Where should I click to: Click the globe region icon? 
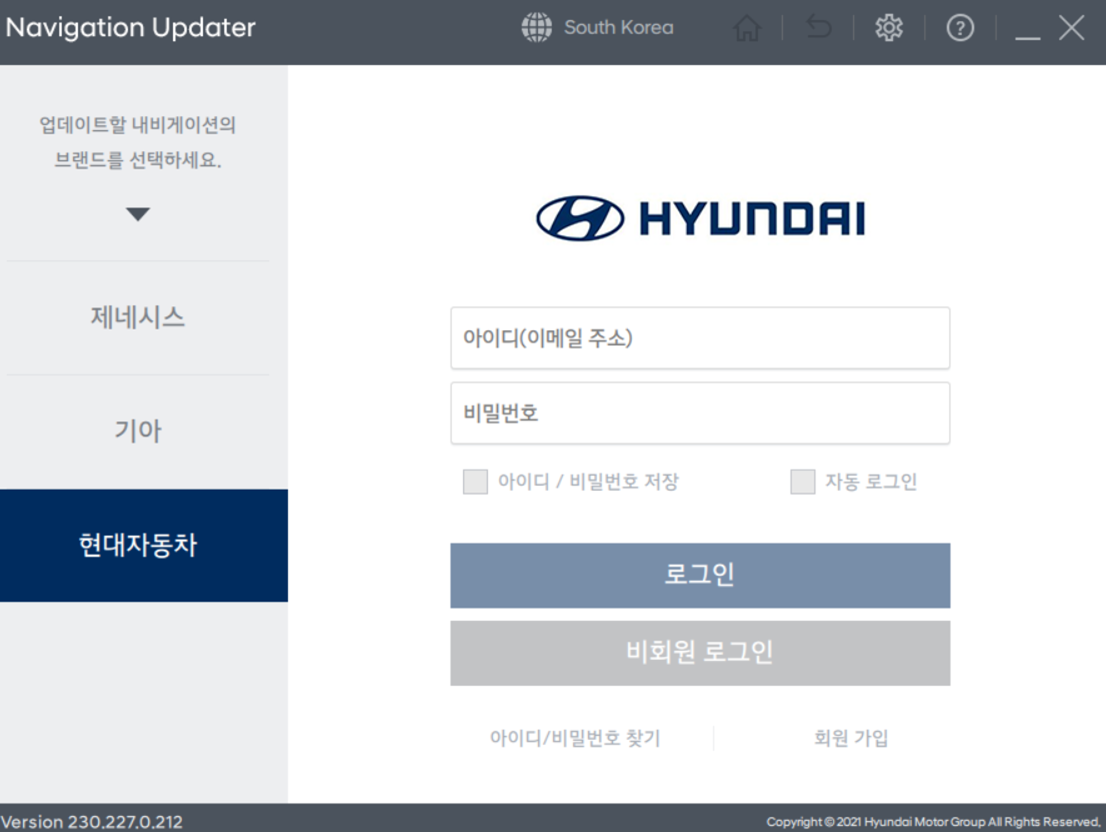tap(536, 27)
